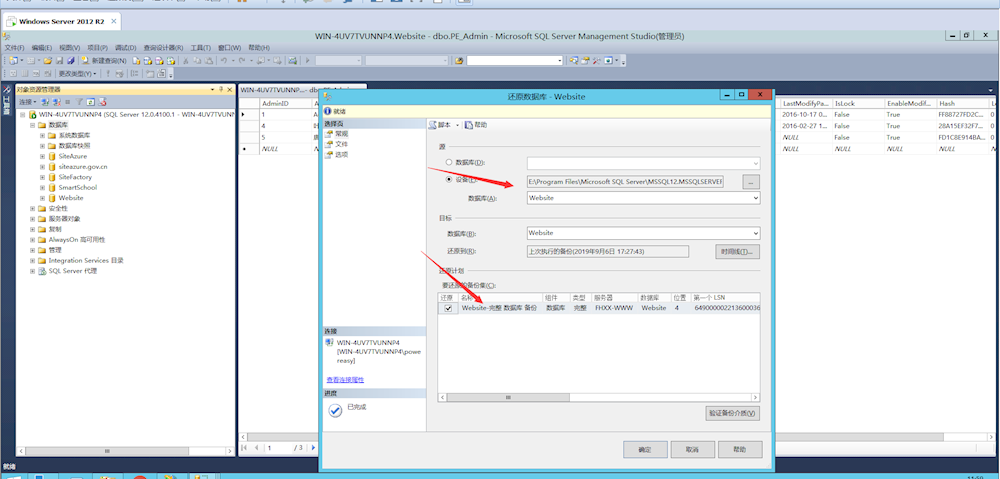
Task: Expand the 安全性 (Security) tree node
Action: click(32, 208)
